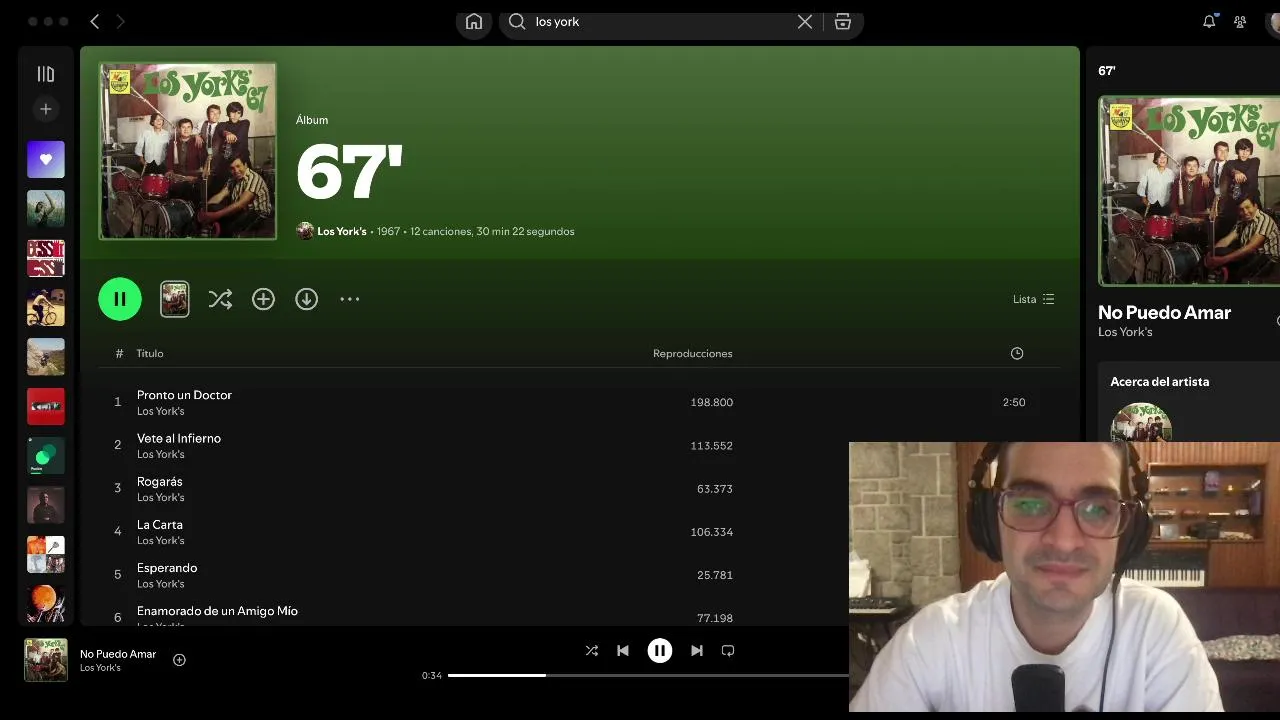
Task: Click the search magnifier icon
Action: (517, 21)
